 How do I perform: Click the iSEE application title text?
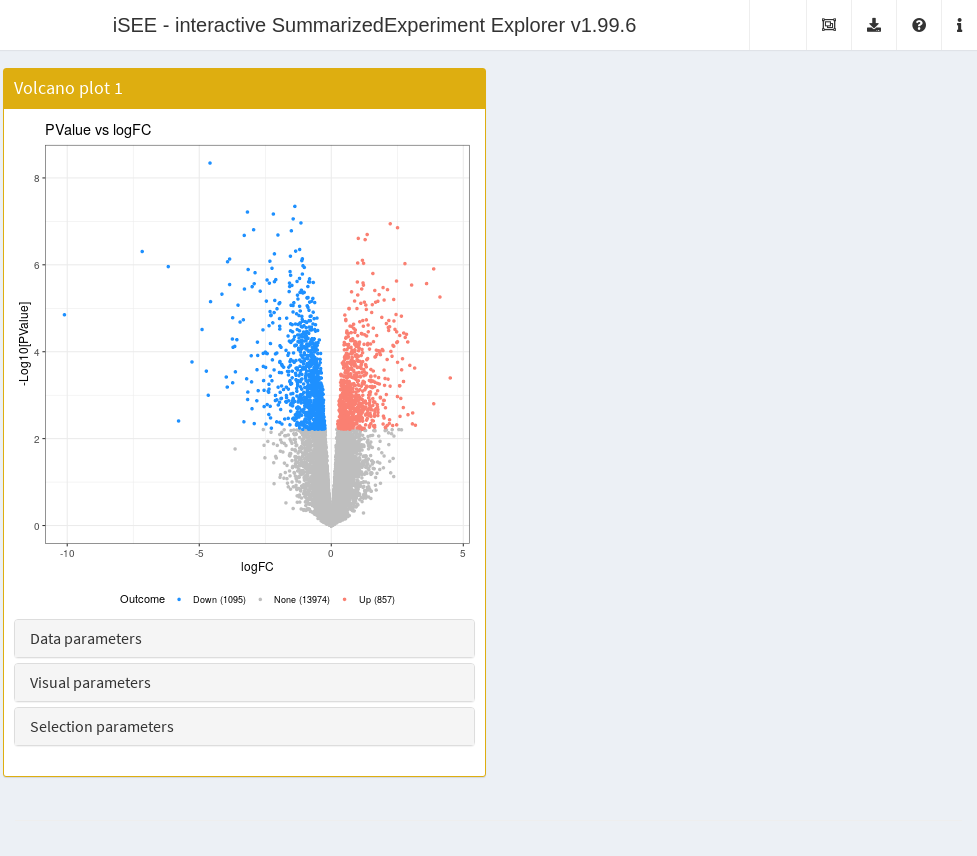click(374, 25)
